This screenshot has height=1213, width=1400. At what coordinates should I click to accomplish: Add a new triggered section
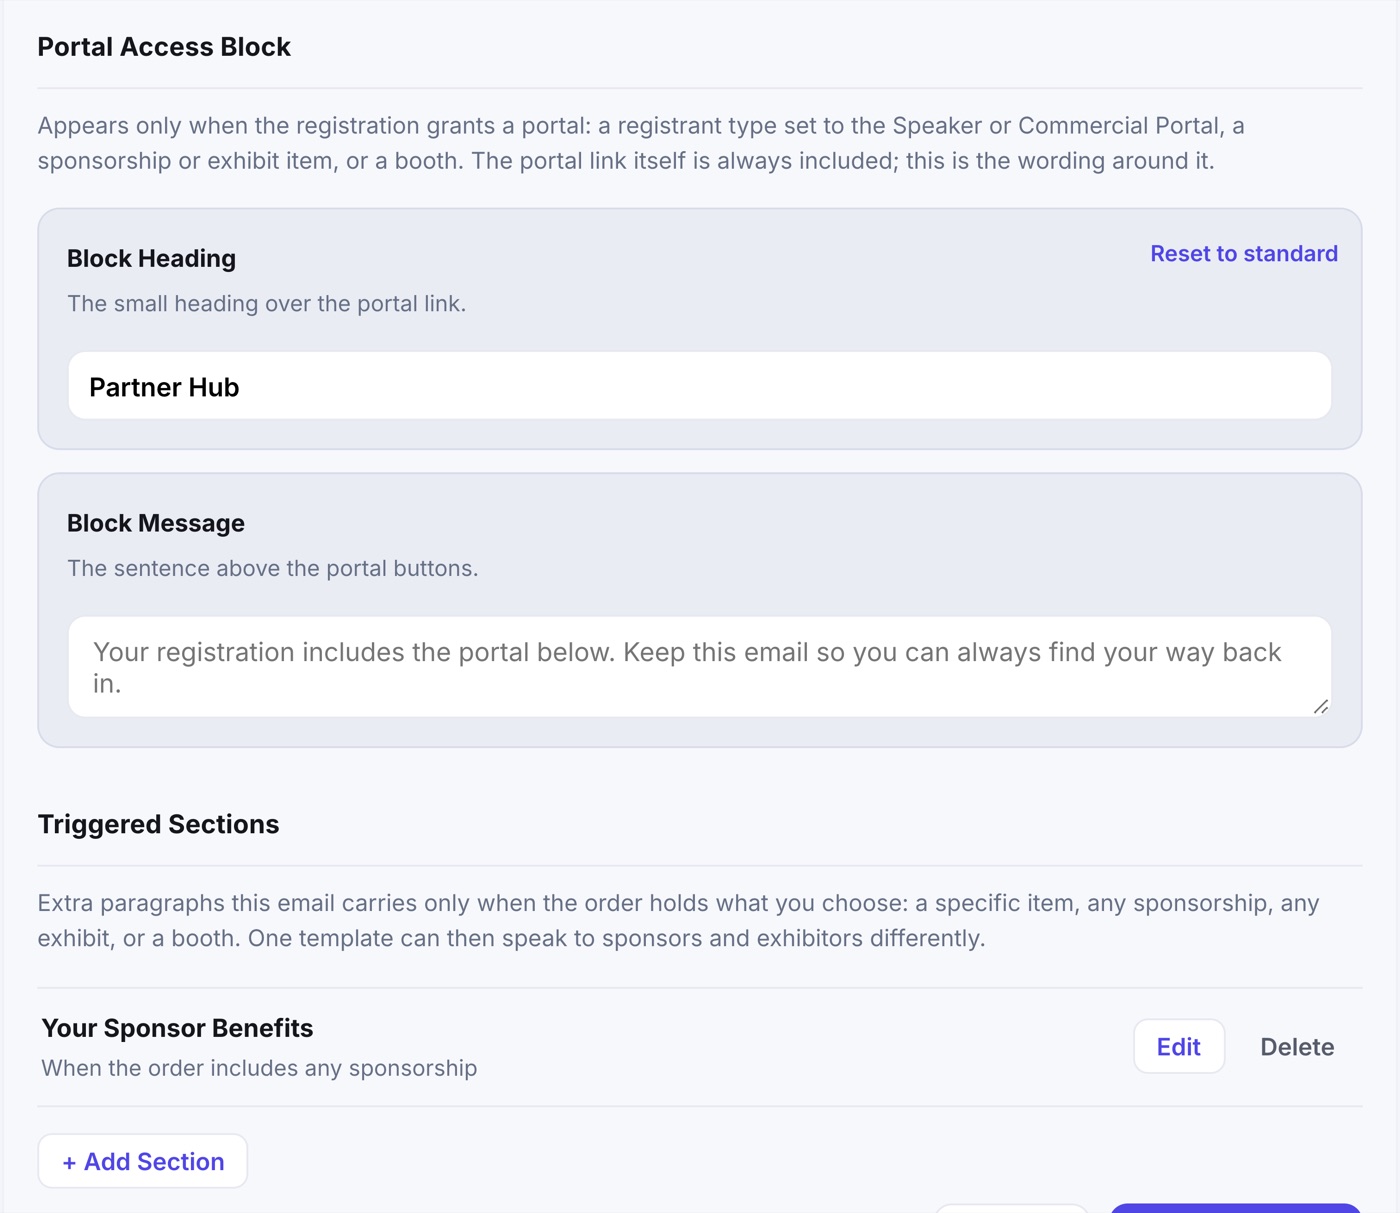143,1161
